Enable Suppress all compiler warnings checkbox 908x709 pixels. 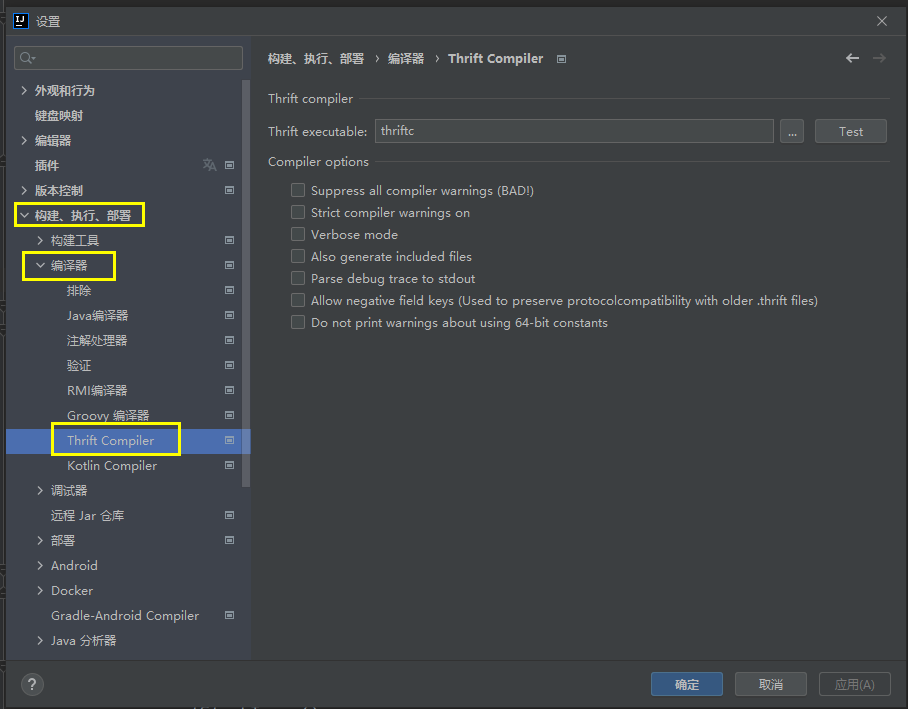click(x=298, y=190)
